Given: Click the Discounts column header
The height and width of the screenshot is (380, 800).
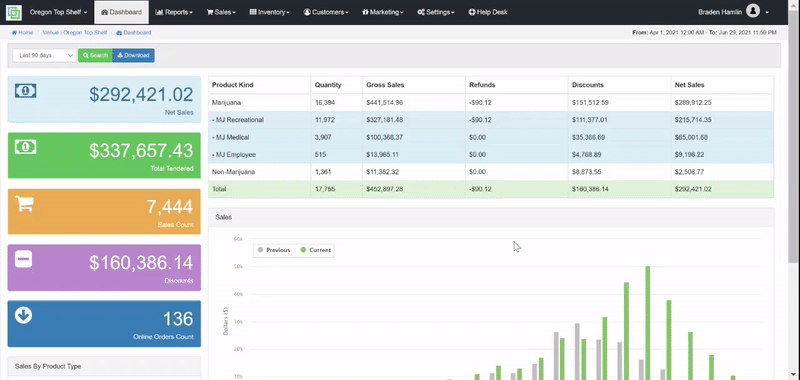Looking at the screenshot, I should click(588, 85).
